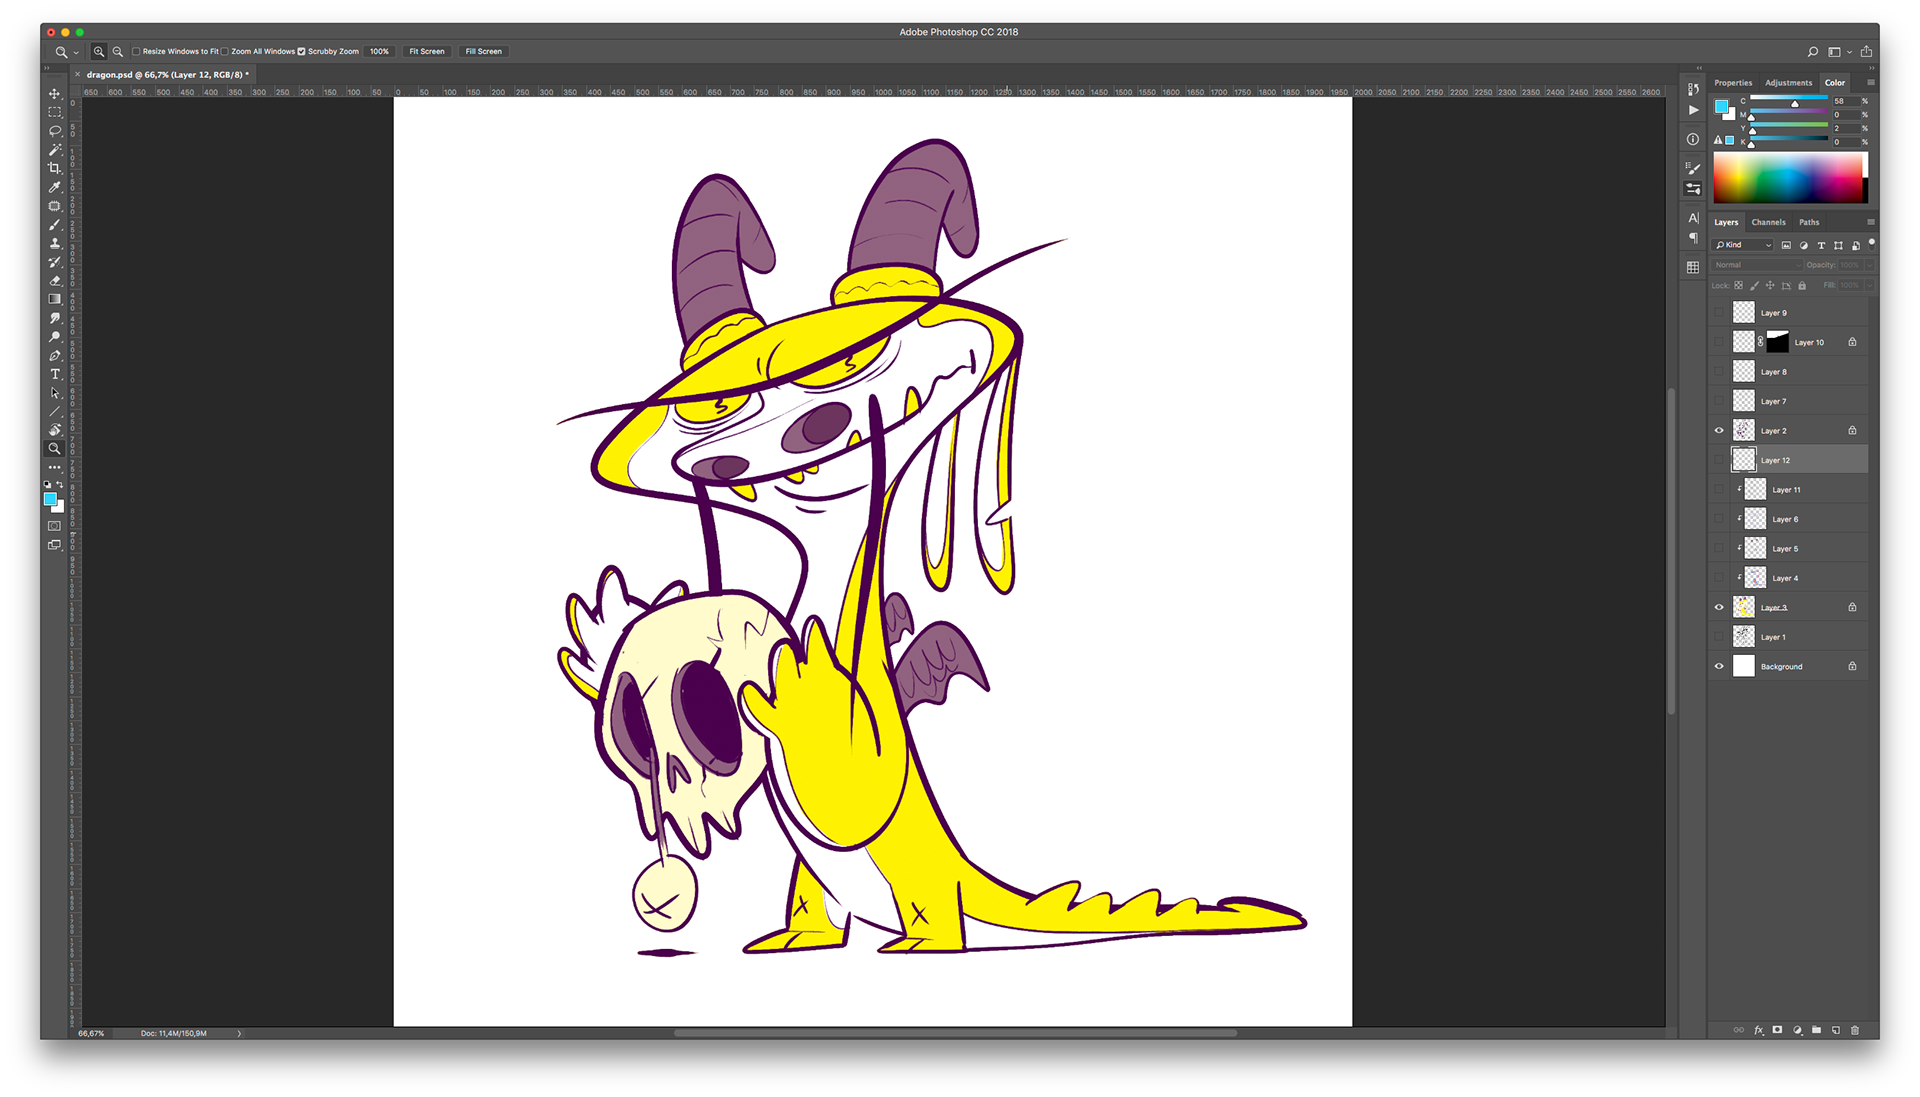Open the Kind layer filter dropdown

1744,245
